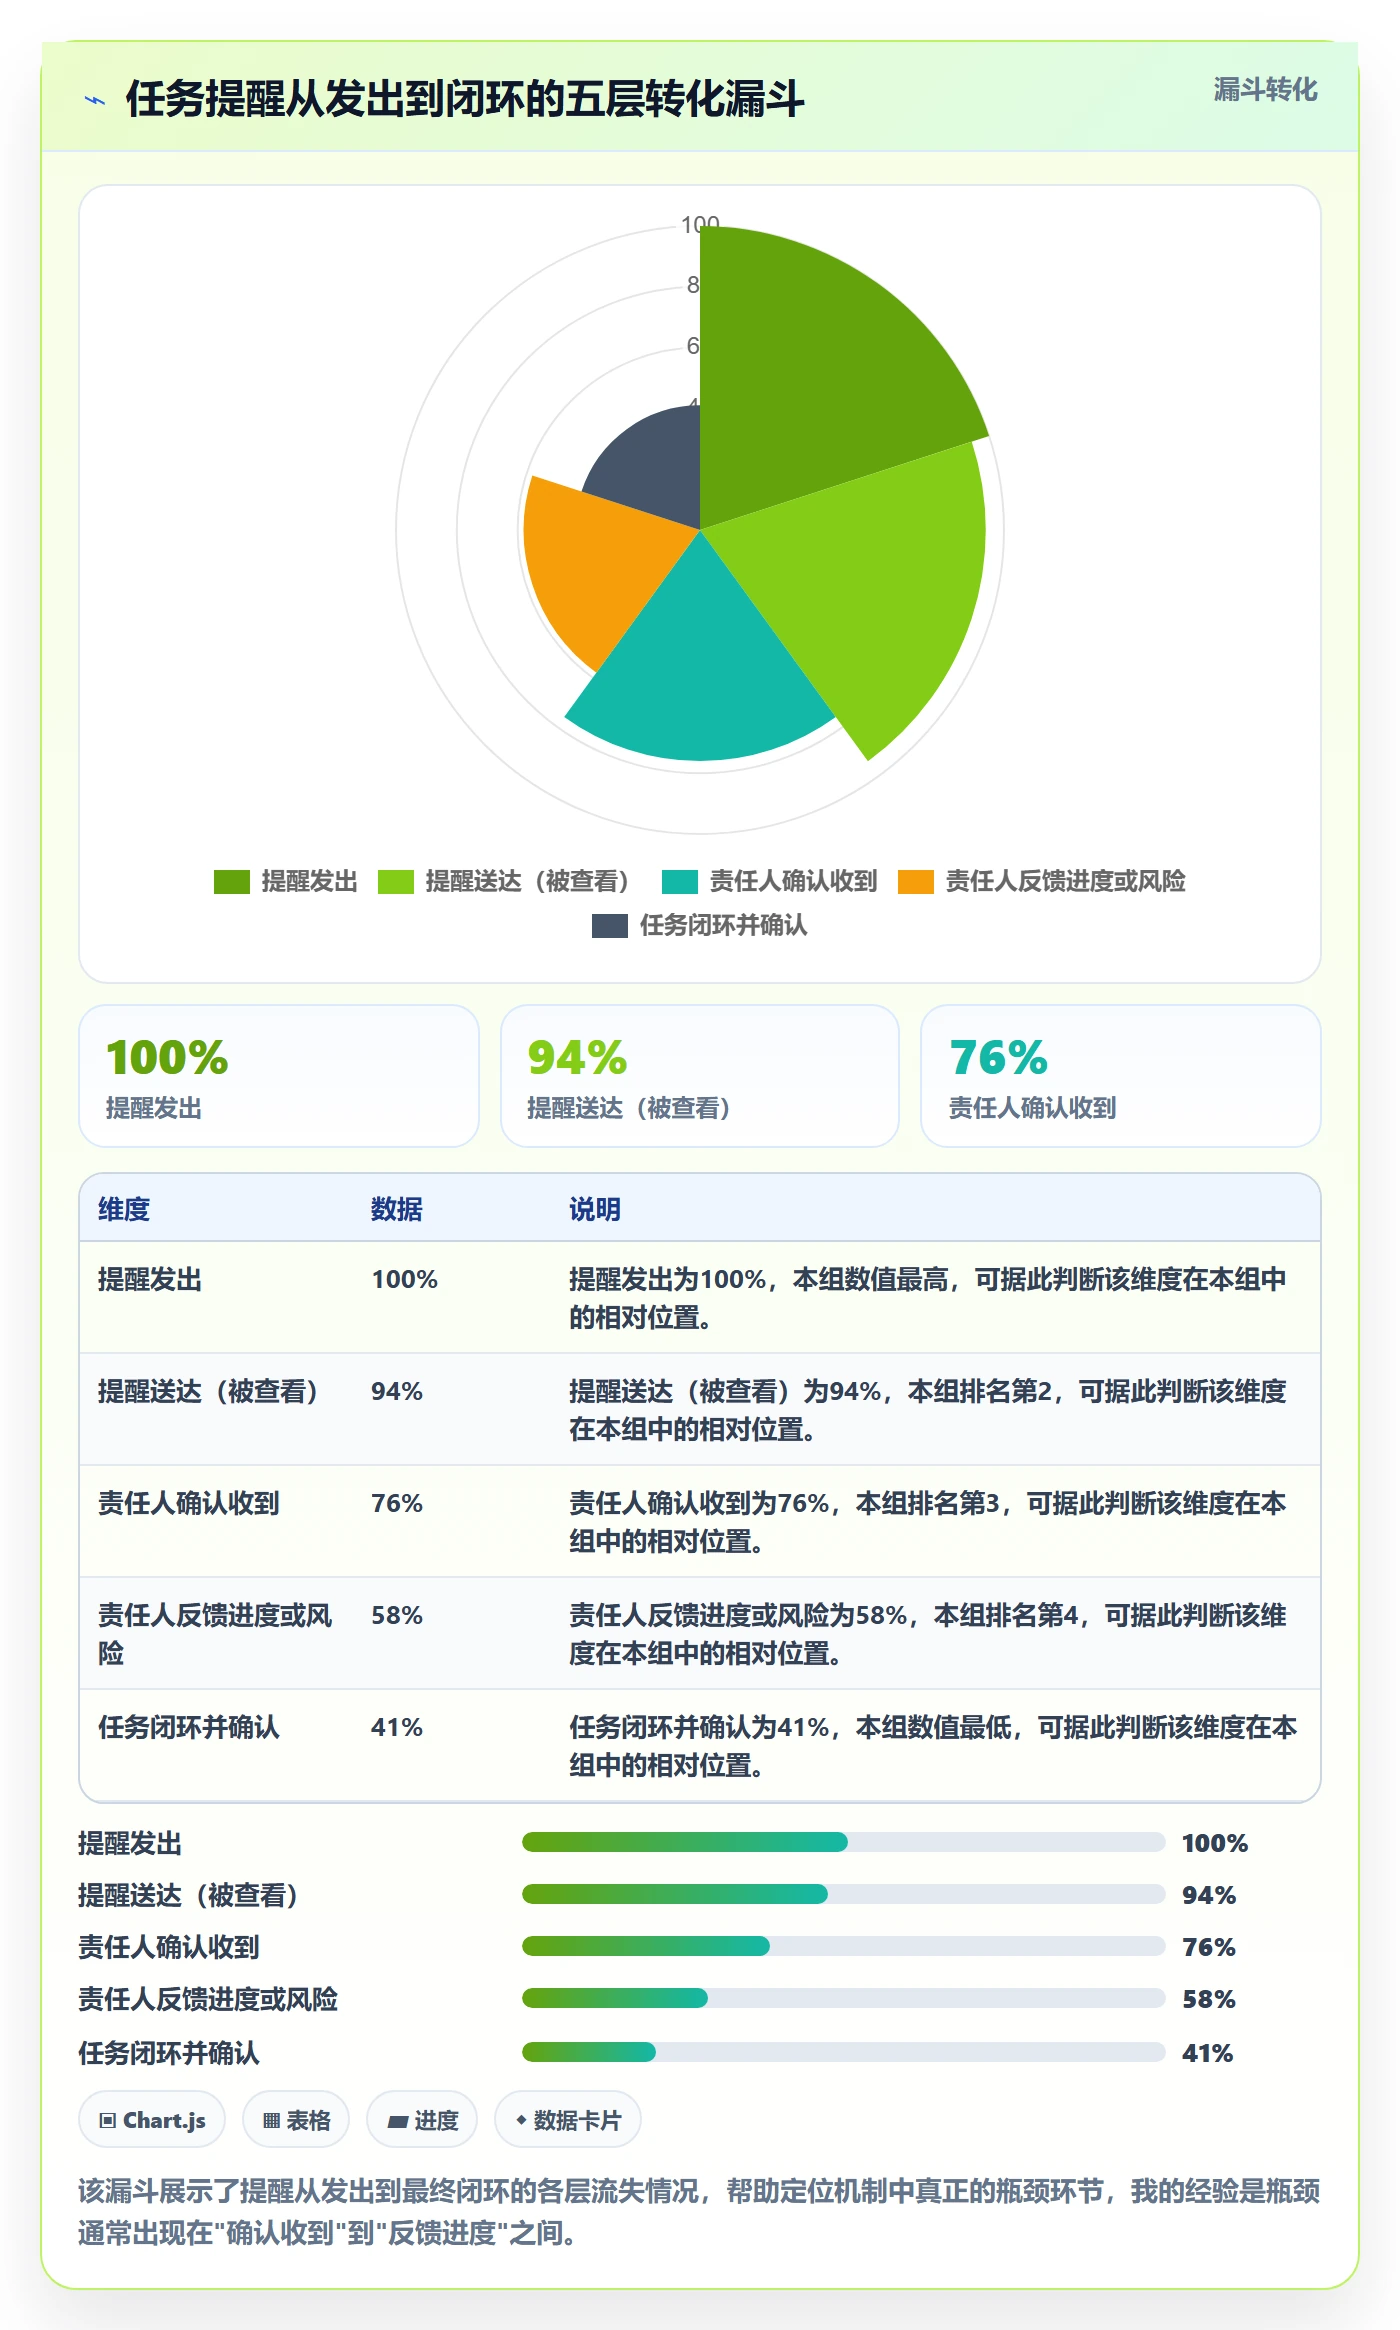
Task: Click the 58% table data cell
Action: (397, 1615)
